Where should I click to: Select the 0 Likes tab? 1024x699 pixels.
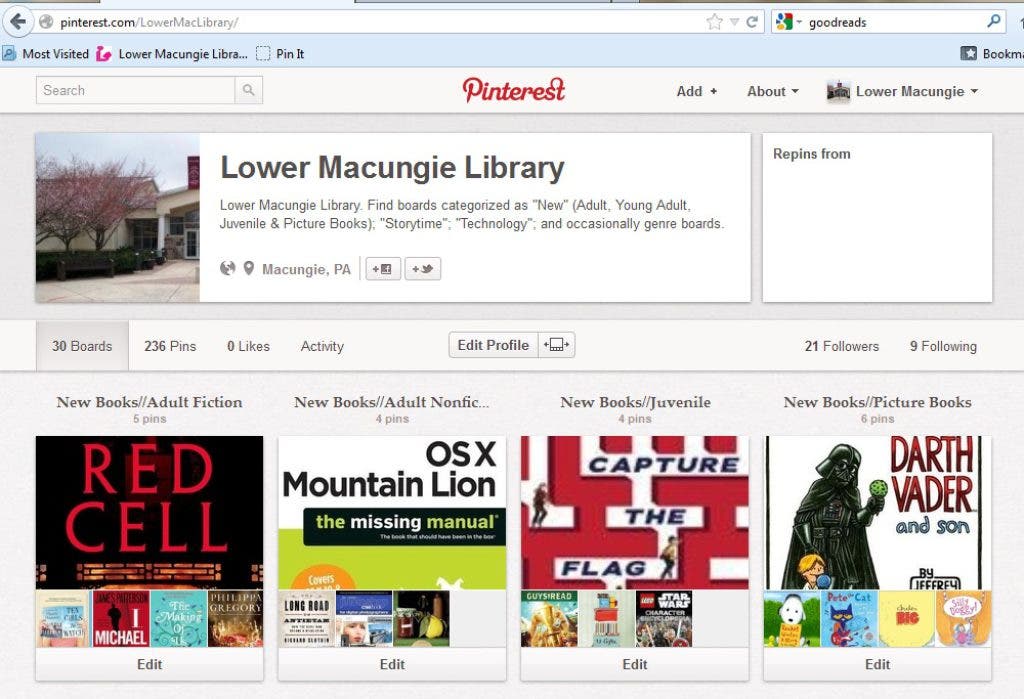[x=248, y=346]
